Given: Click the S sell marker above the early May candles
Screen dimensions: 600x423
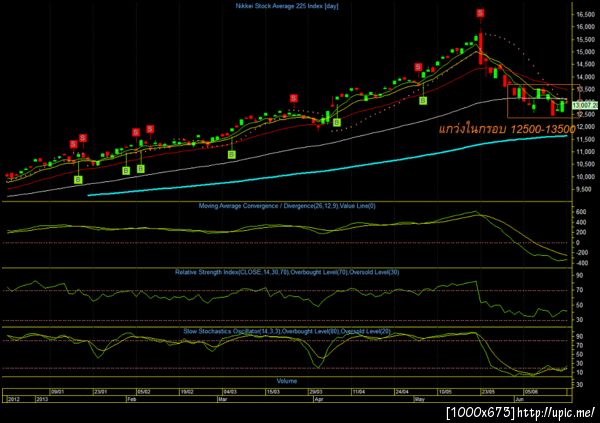Looking at the screenshot, I should tap(418, 67).
